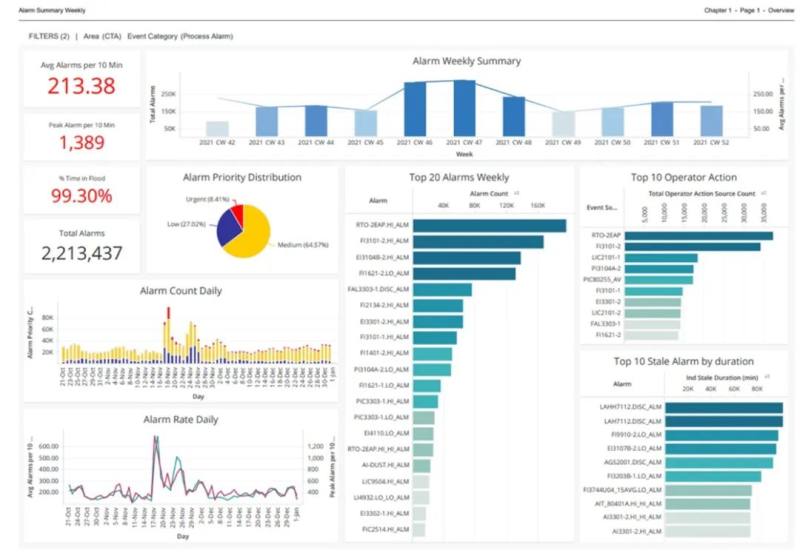Click the Total Alarms count card
This screenshot has height=553, width=800.
point(82,243)
